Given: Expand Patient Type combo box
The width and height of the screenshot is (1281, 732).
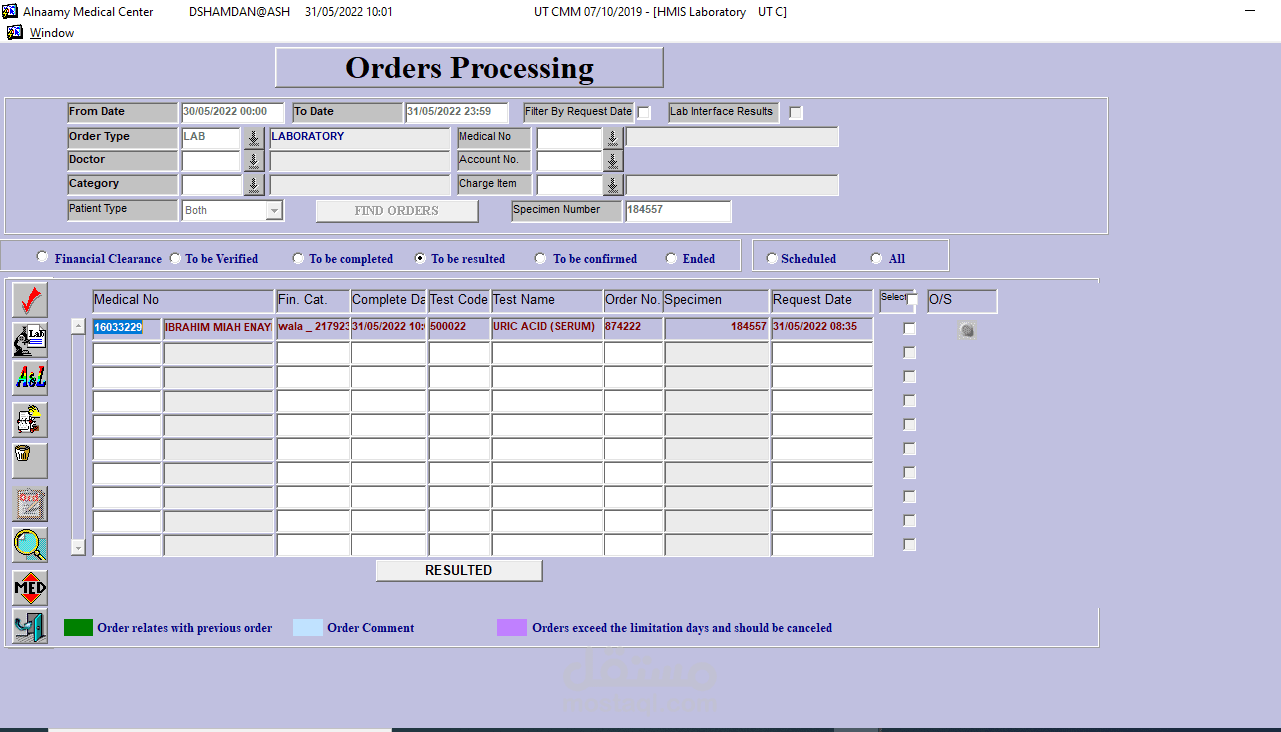Looking at the screenshot, I should click(274, 211).
